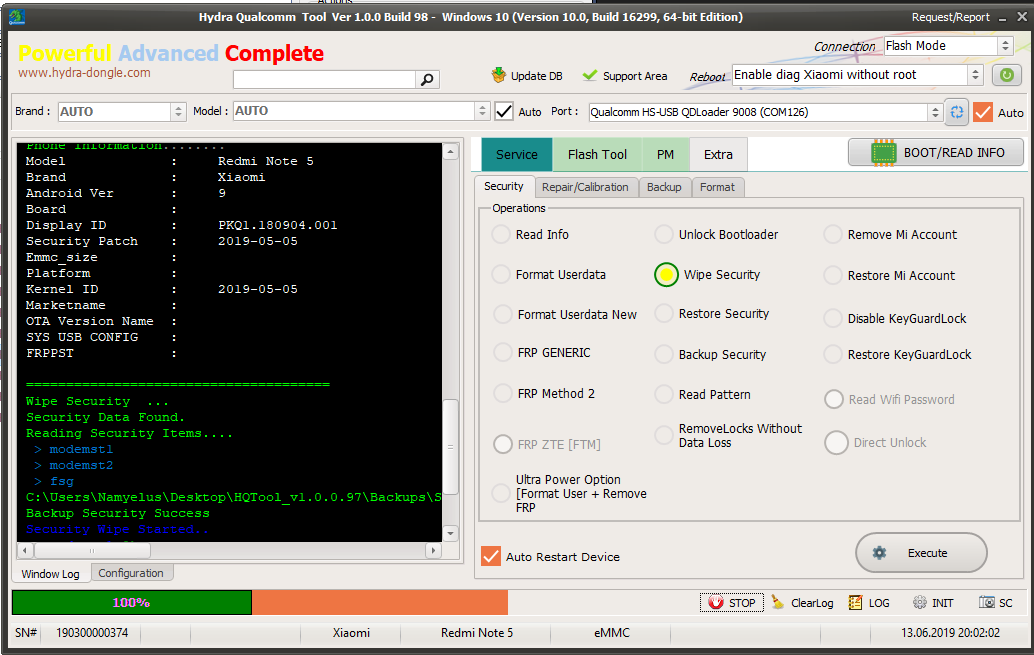Open the Backup sub-tab
Image resolution: width=1034 pixels, height=655 pixels.
pos(664,187)
